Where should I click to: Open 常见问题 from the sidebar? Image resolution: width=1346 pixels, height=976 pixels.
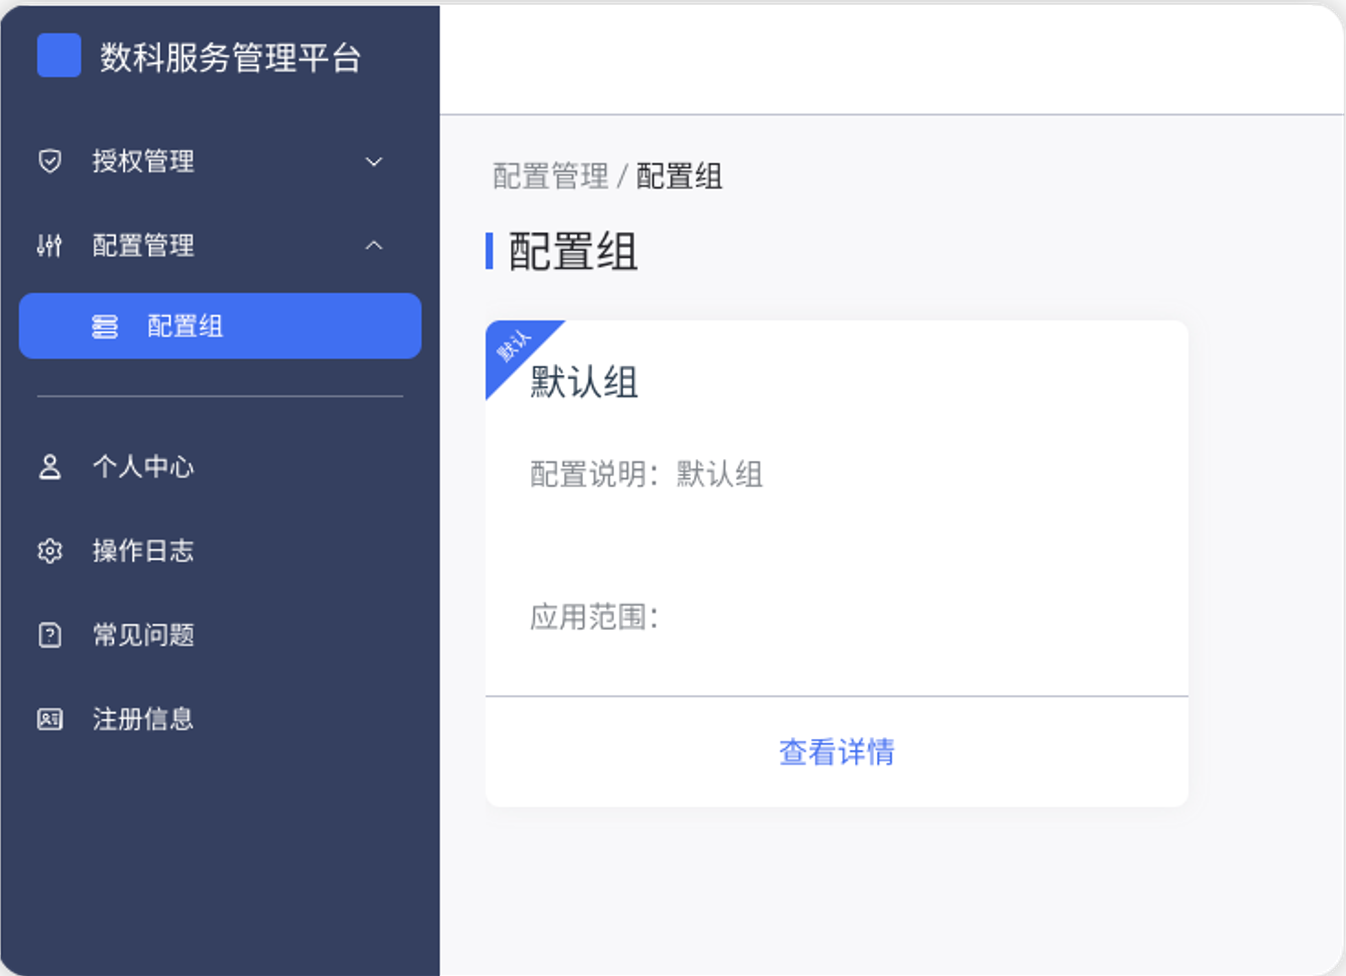(143, 635)
